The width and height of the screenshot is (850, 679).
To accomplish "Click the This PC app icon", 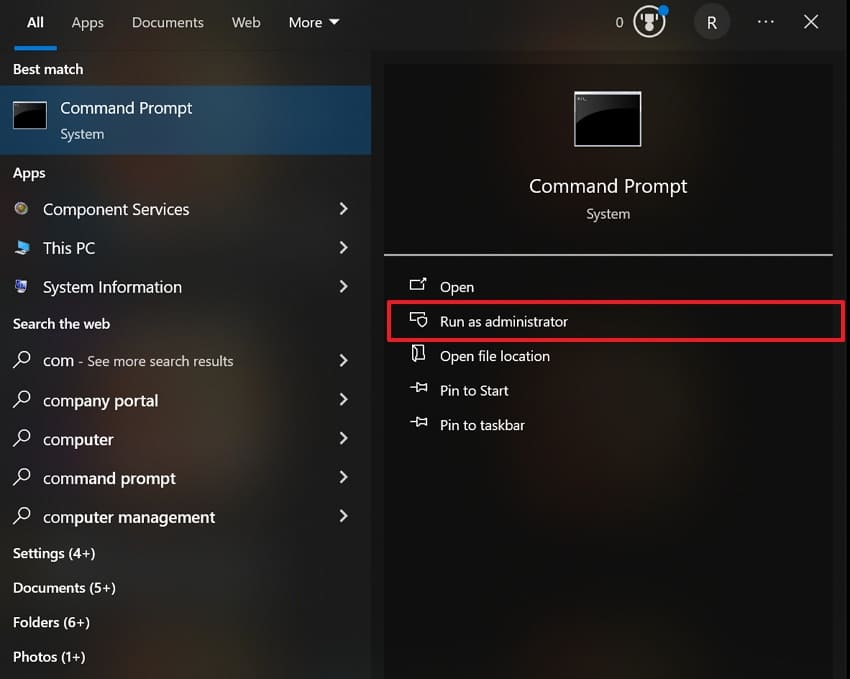I will pos(22,248).
